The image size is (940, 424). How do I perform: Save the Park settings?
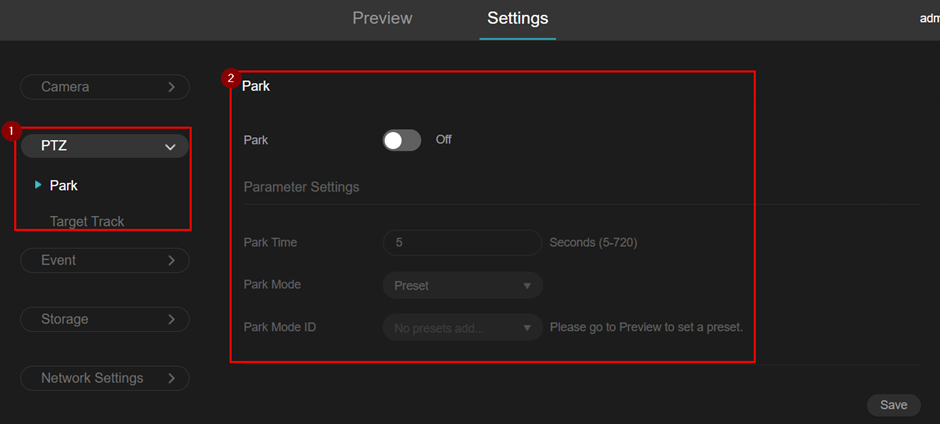point(893,405)
